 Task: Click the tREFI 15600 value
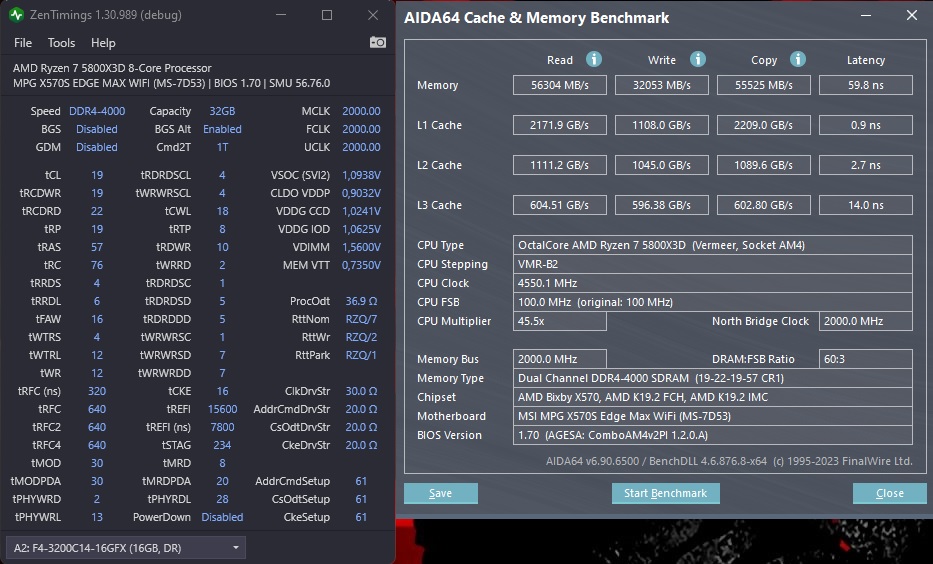pos(222,409)
